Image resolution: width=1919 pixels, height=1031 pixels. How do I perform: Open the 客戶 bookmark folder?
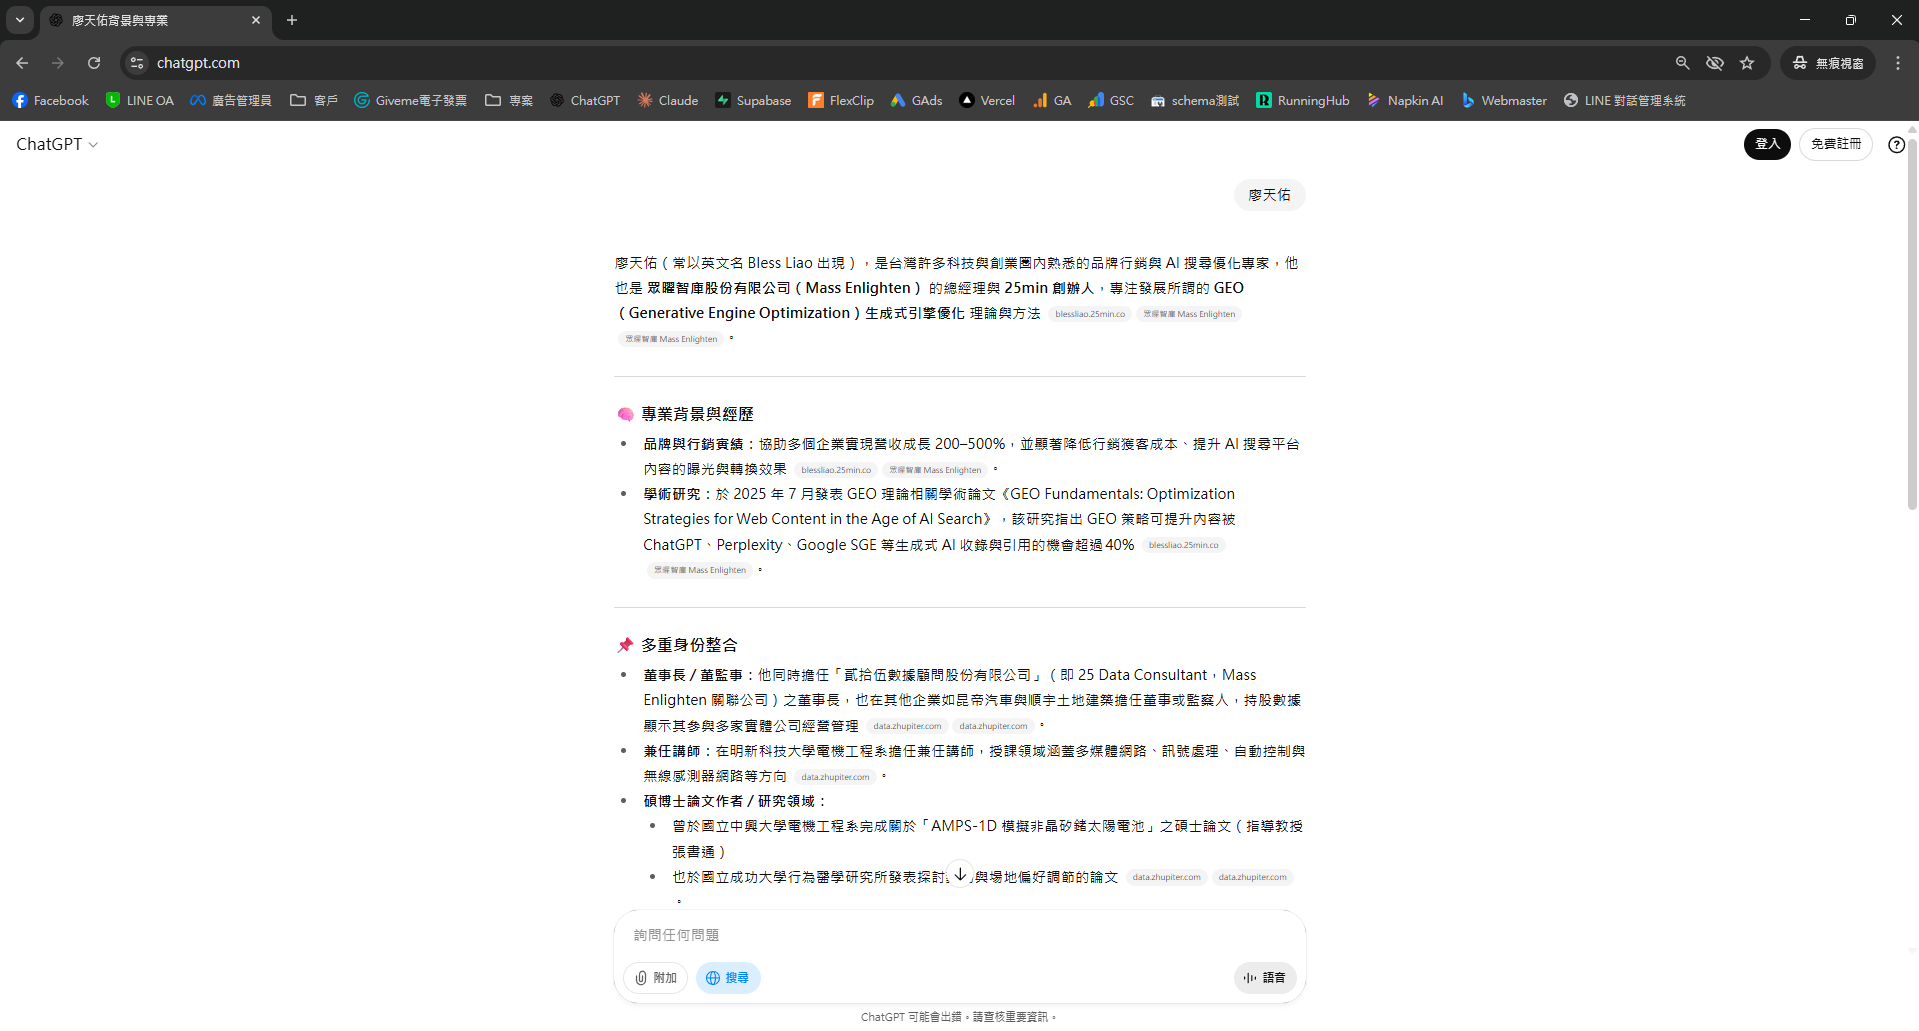pos(314,100)
